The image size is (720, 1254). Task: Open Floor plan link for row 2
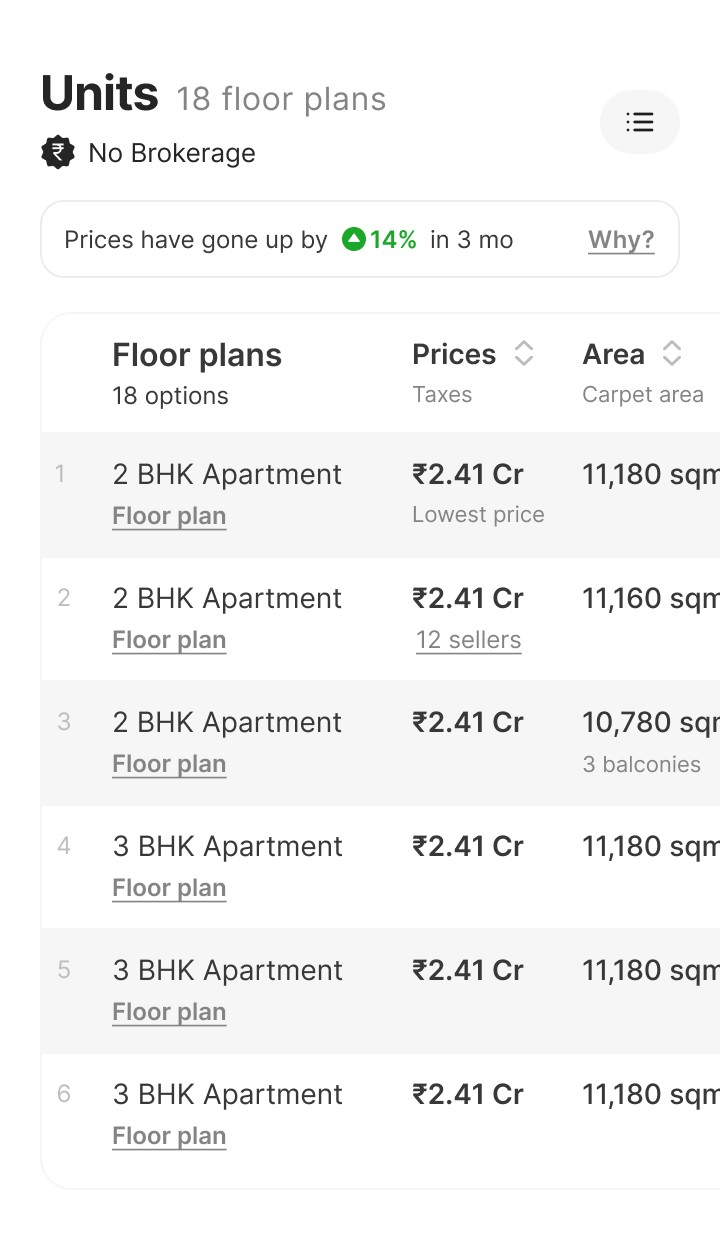[x=169, y=640]
